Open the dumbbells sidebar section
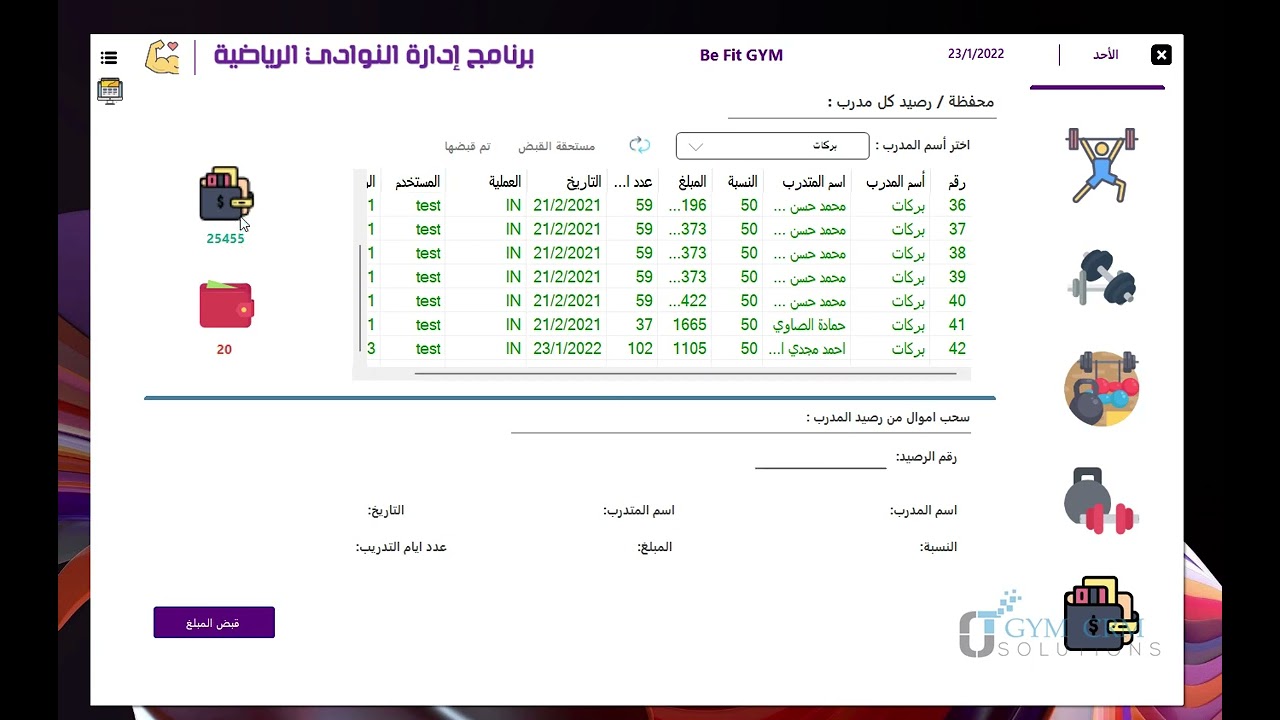 tap(1101, 277)
